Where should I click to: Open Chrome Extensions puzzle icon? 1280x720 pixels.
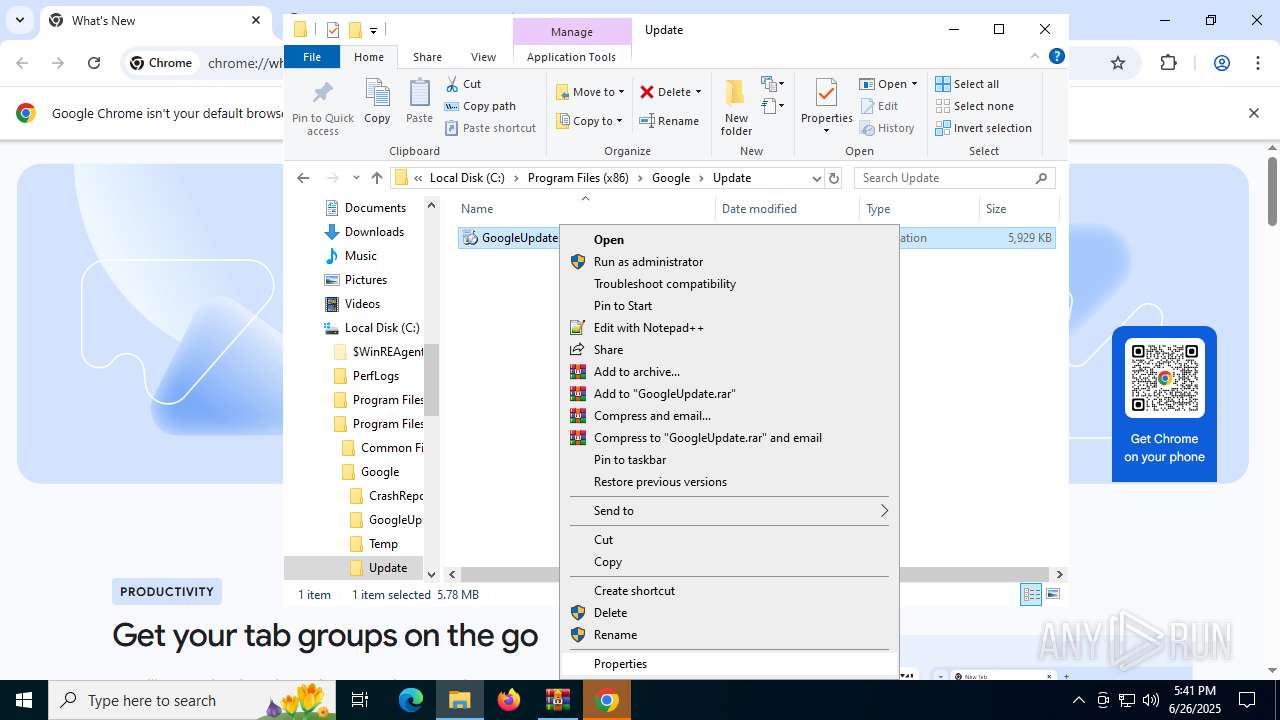[1169, 63]
